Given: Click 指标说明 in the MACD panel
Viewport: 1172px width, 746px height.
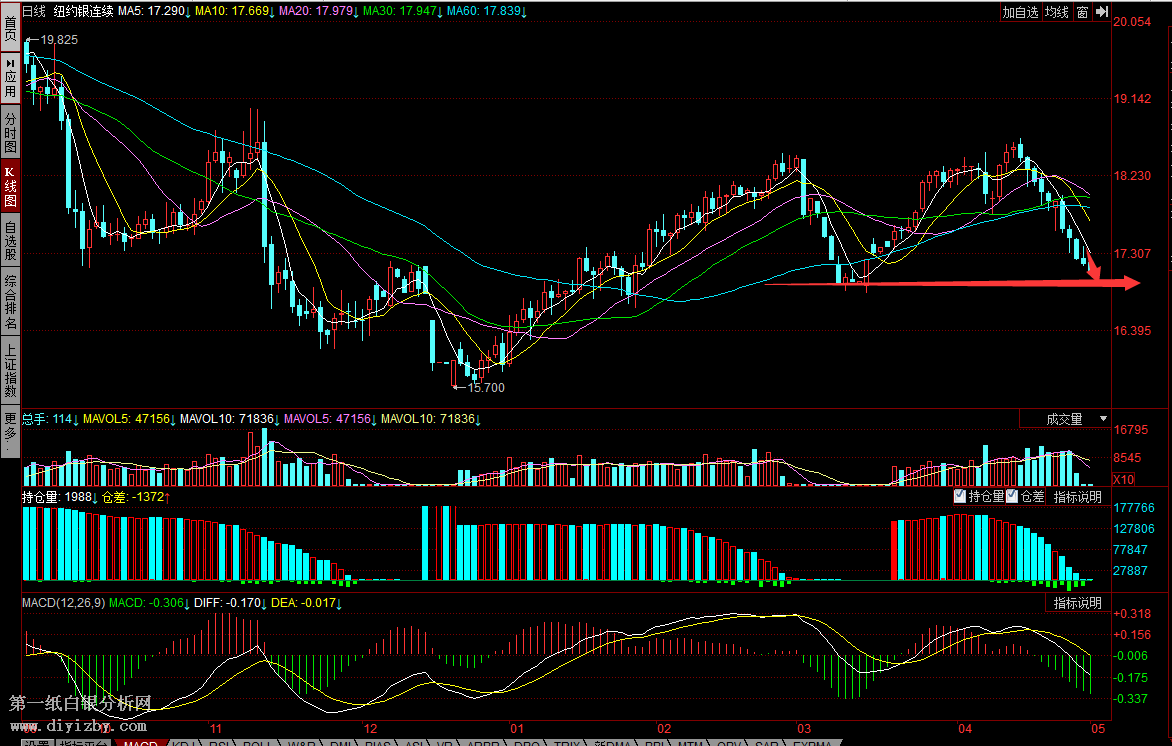Looking at the screenshot, I should coord(1077,603).
